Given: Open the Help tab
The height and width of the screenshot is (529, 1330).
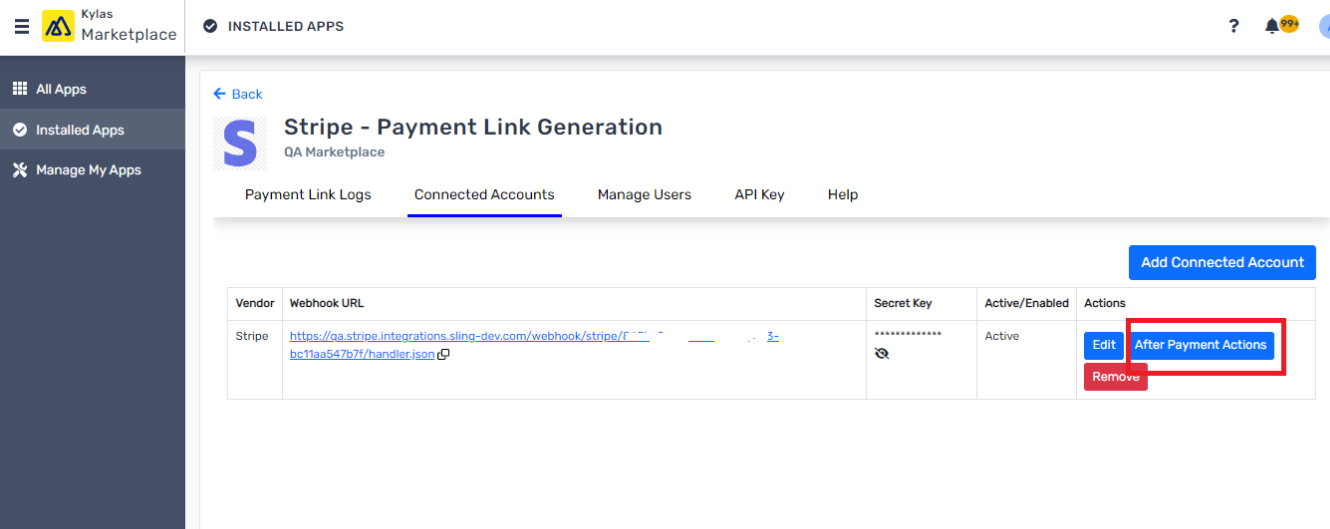Looking at the screenshot, I should 843,195.
